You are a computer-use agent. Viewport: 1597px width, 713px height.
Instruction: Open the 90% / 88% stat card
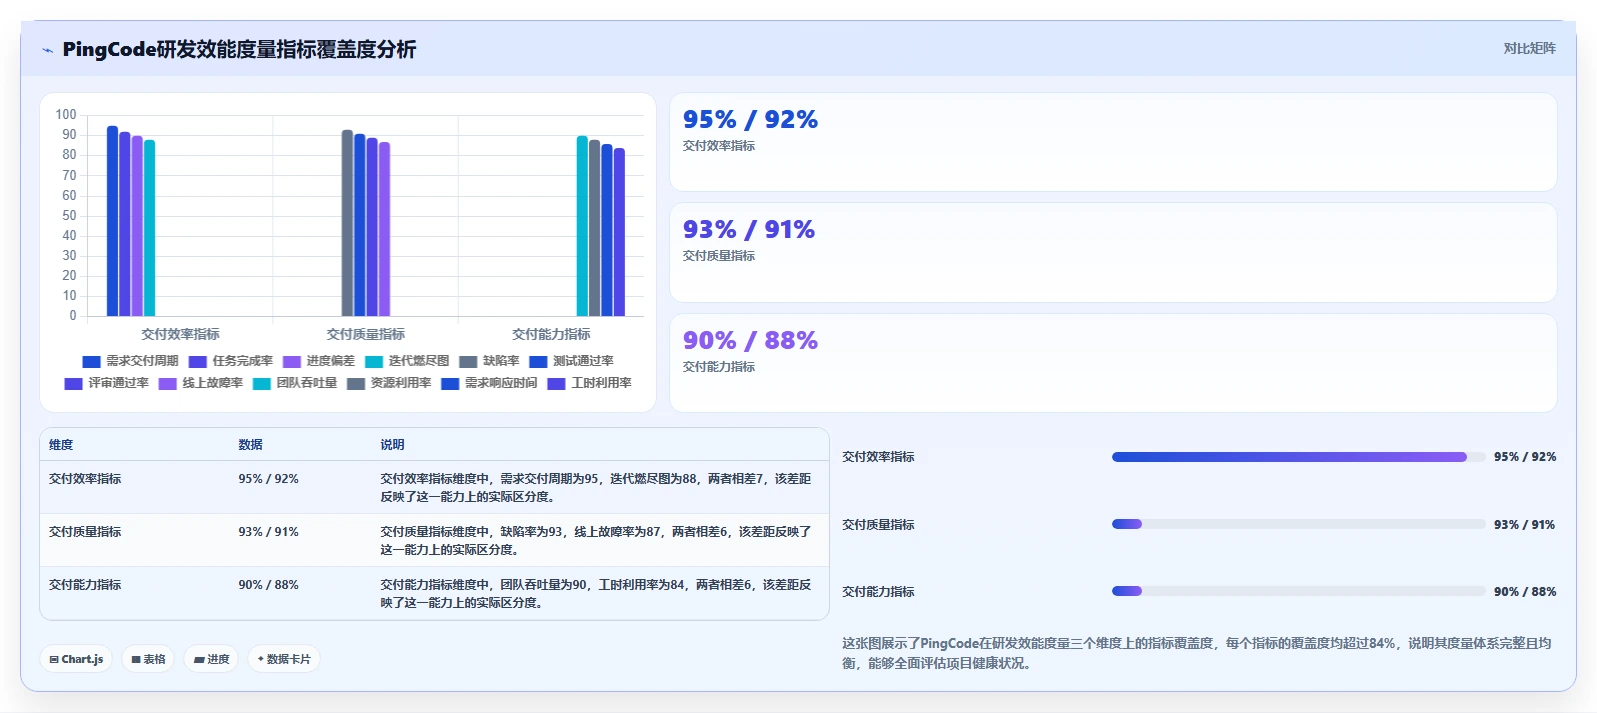(x=1113, y=363)
